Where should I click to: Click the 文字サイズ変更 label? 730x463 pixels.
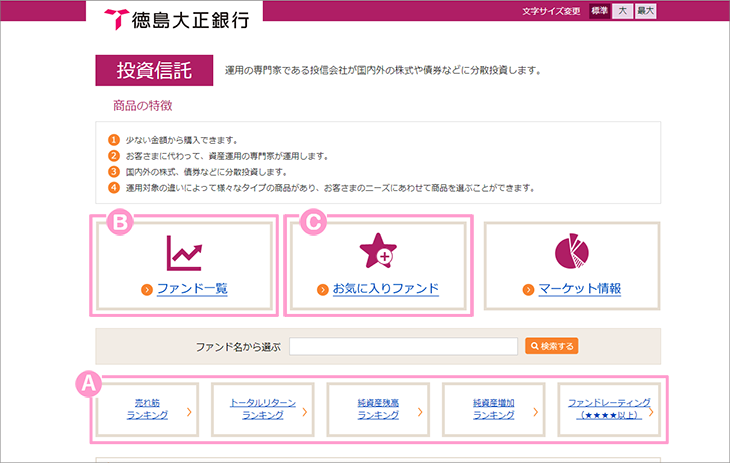pos(551,11)
